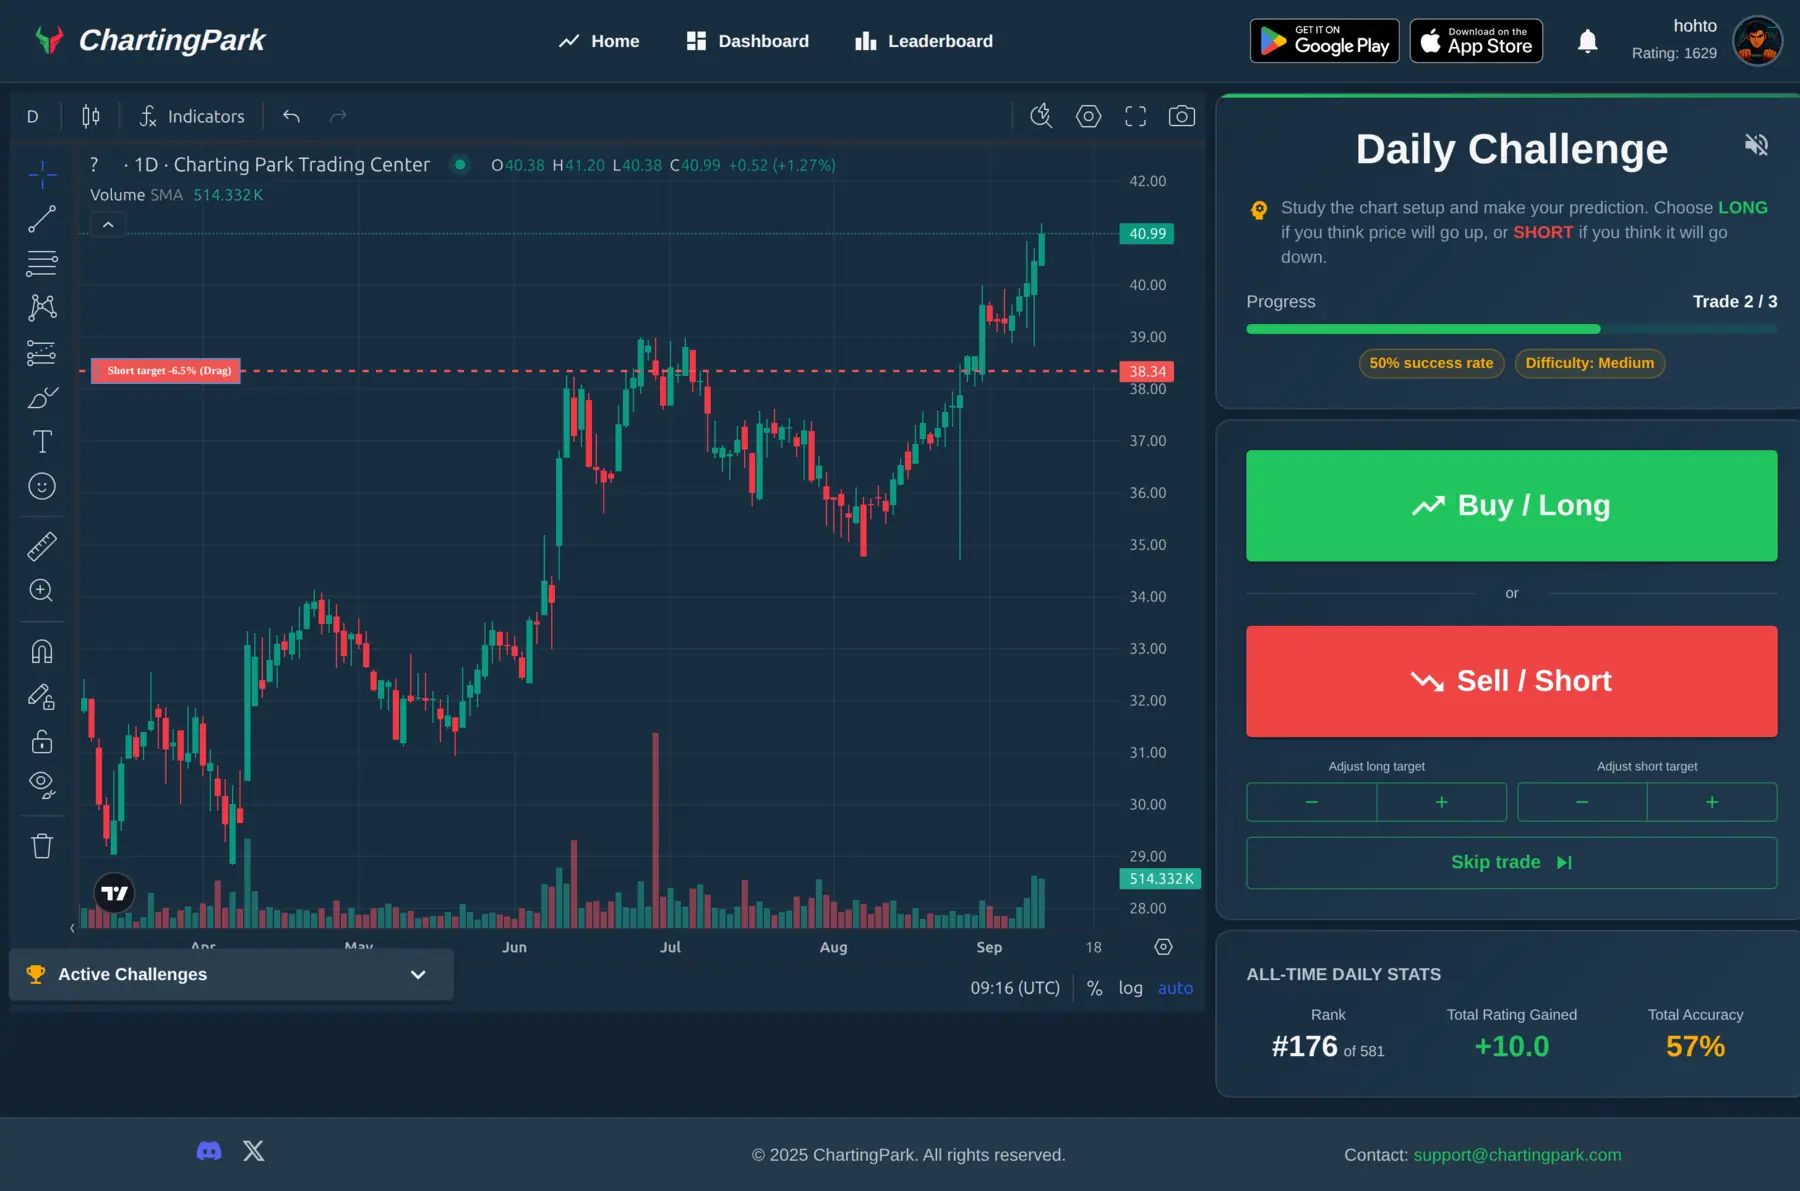Change the D timeframe interval
1800x1191 pixels.
[33, 116]
